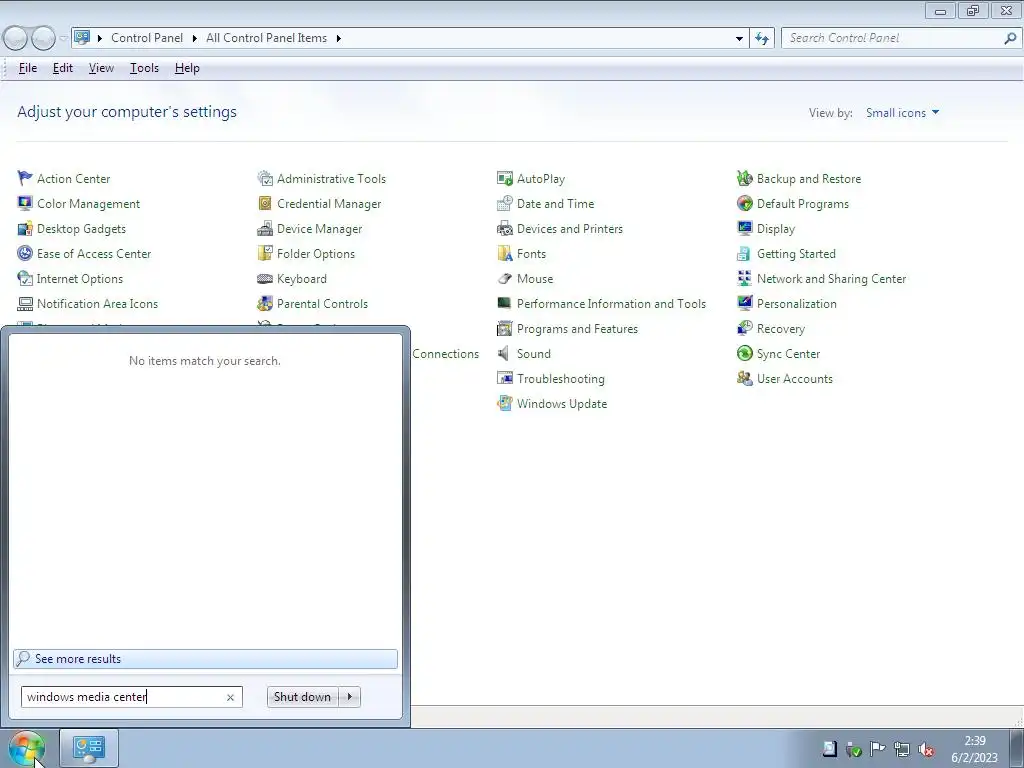The image size is (1024, 768).
Task: Open Credential Manager vault icon
Action: point(264,203)
